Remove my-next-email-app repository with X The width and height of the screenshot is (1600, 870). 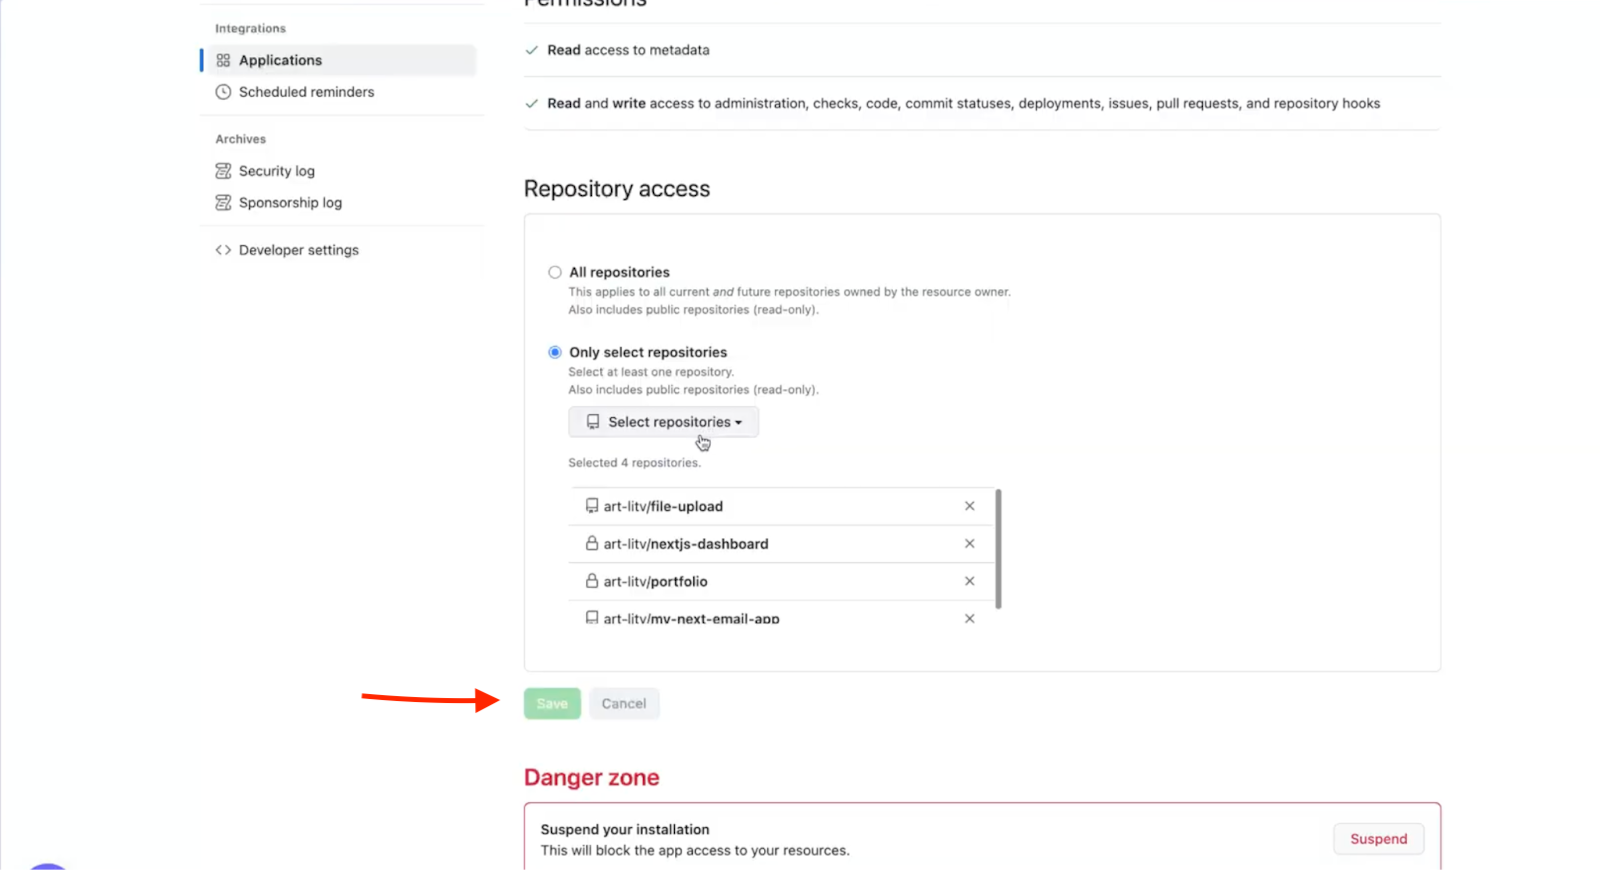pos(969,619)
